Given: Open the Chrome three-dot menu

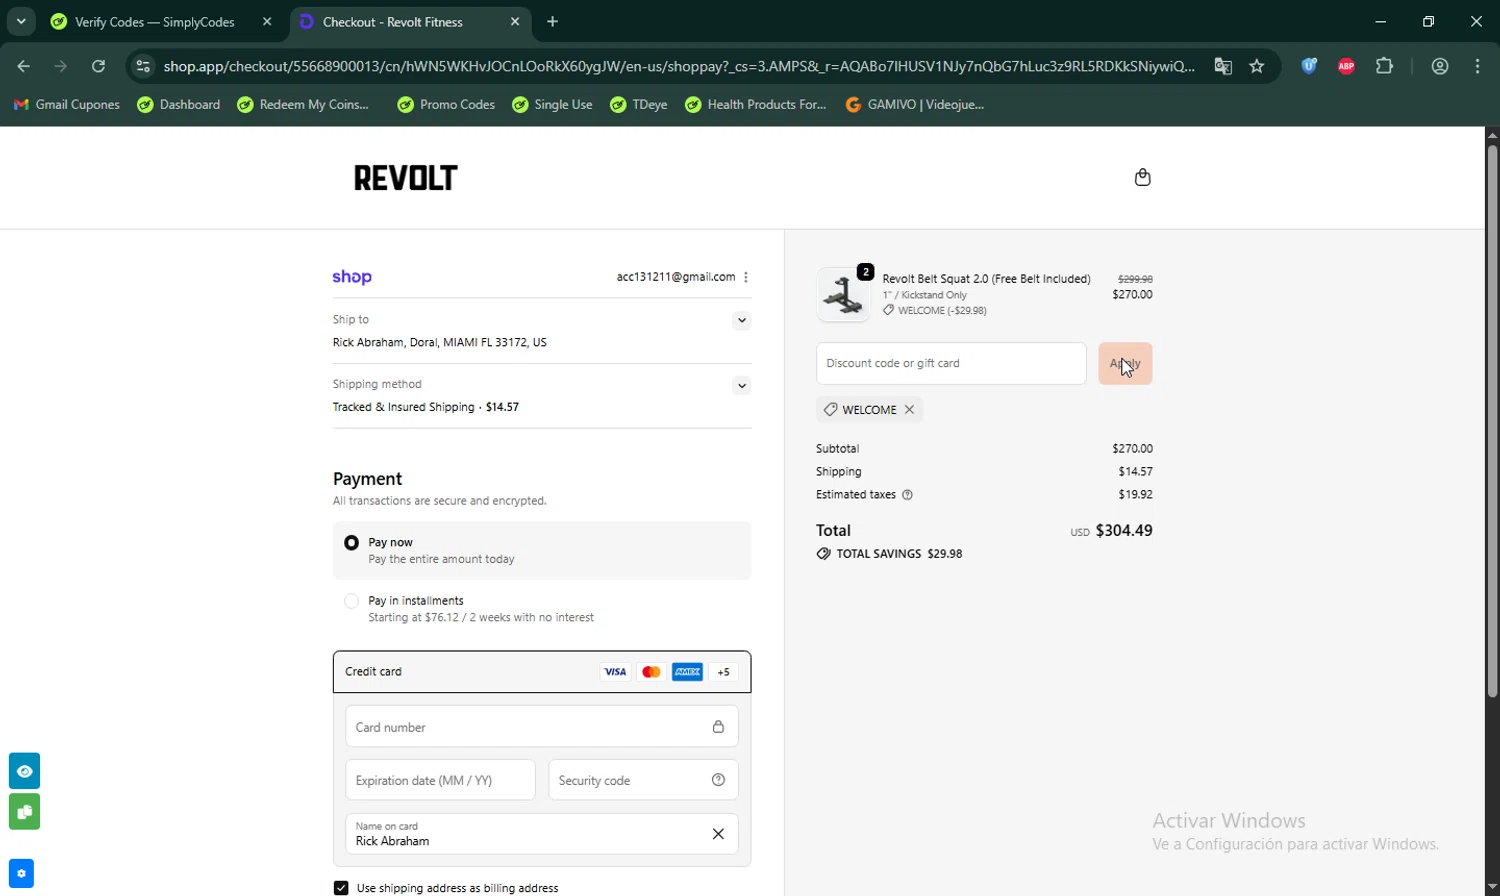Looking at the screenshot, I should [x=1477, y=66].
